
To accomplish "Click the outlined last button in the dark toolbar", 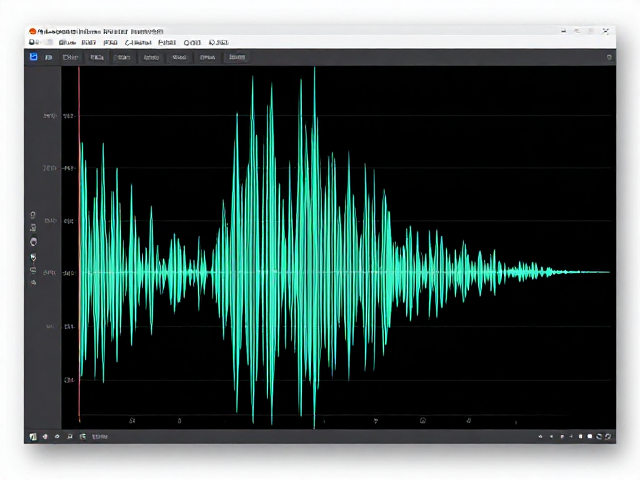I will (x=237, y=57).
